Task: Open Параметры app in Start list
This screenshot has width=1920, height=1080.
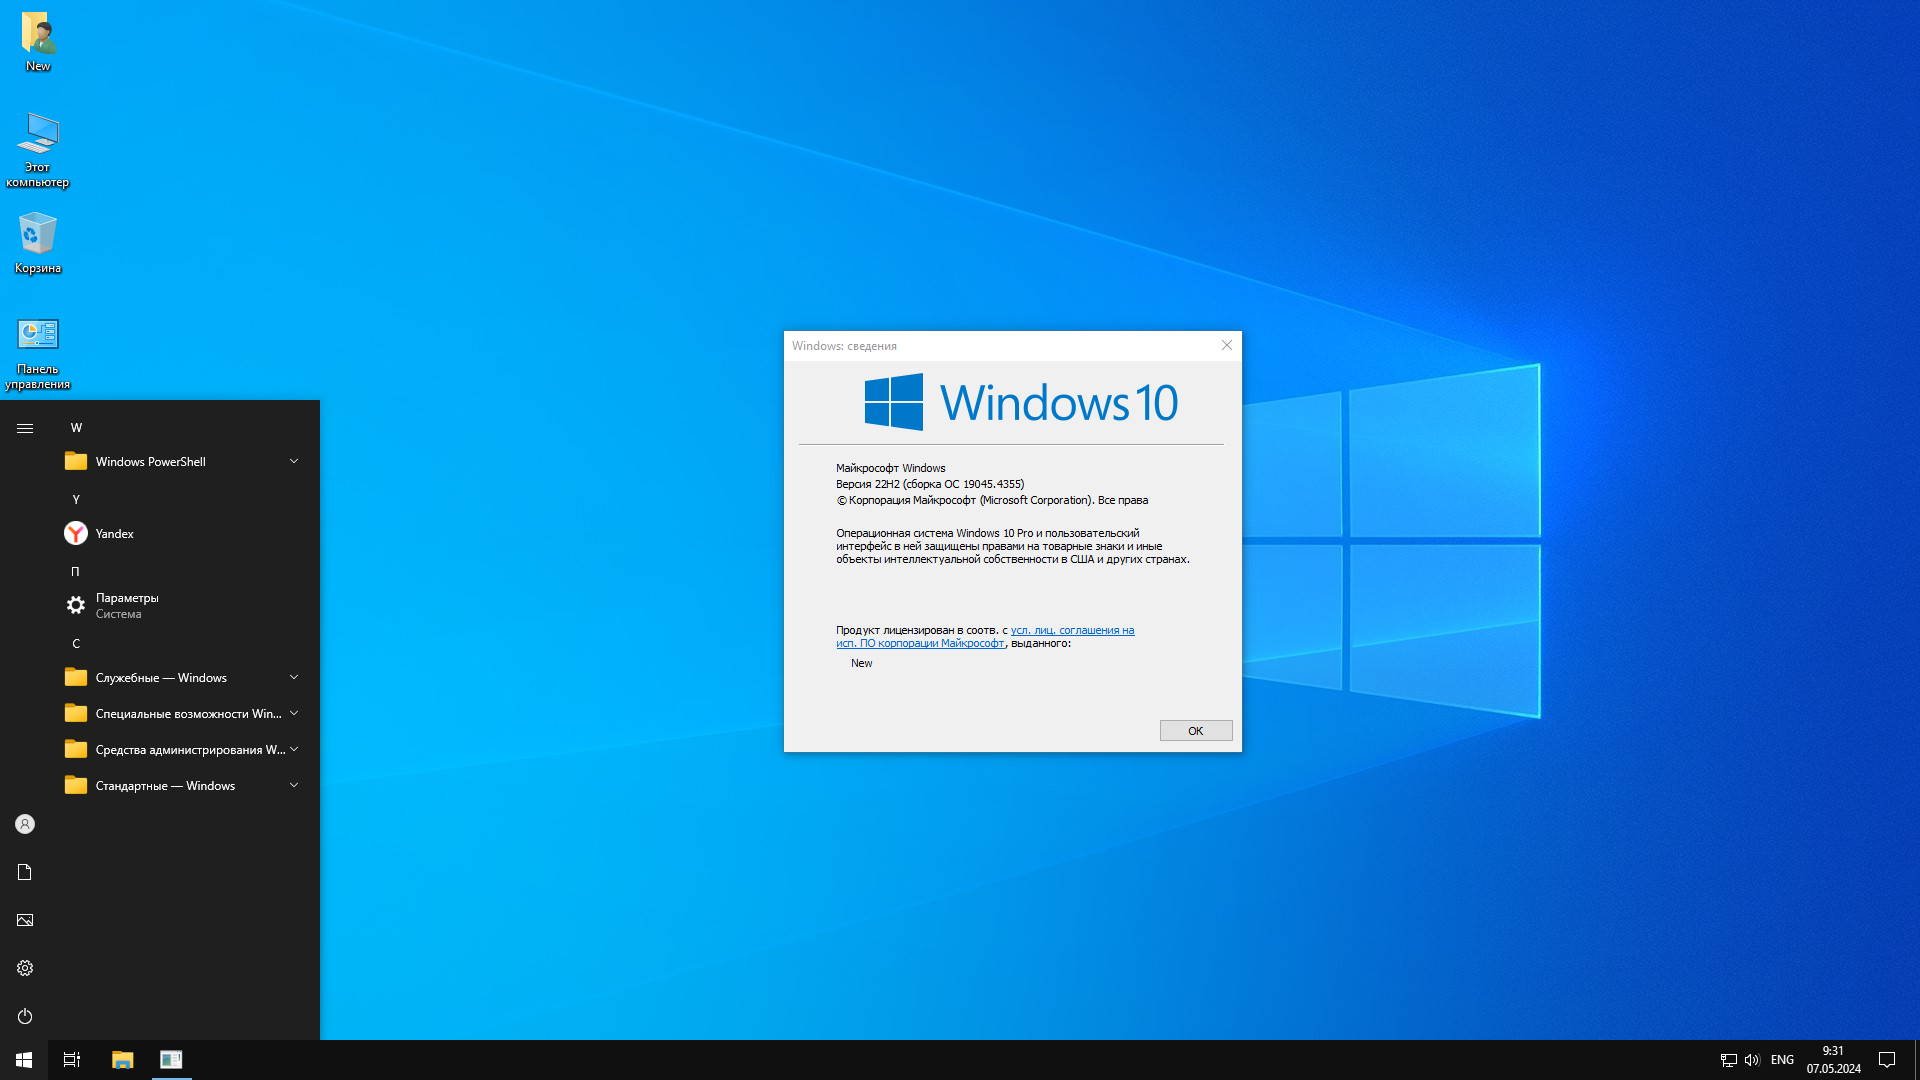Action: pos(127,605)
